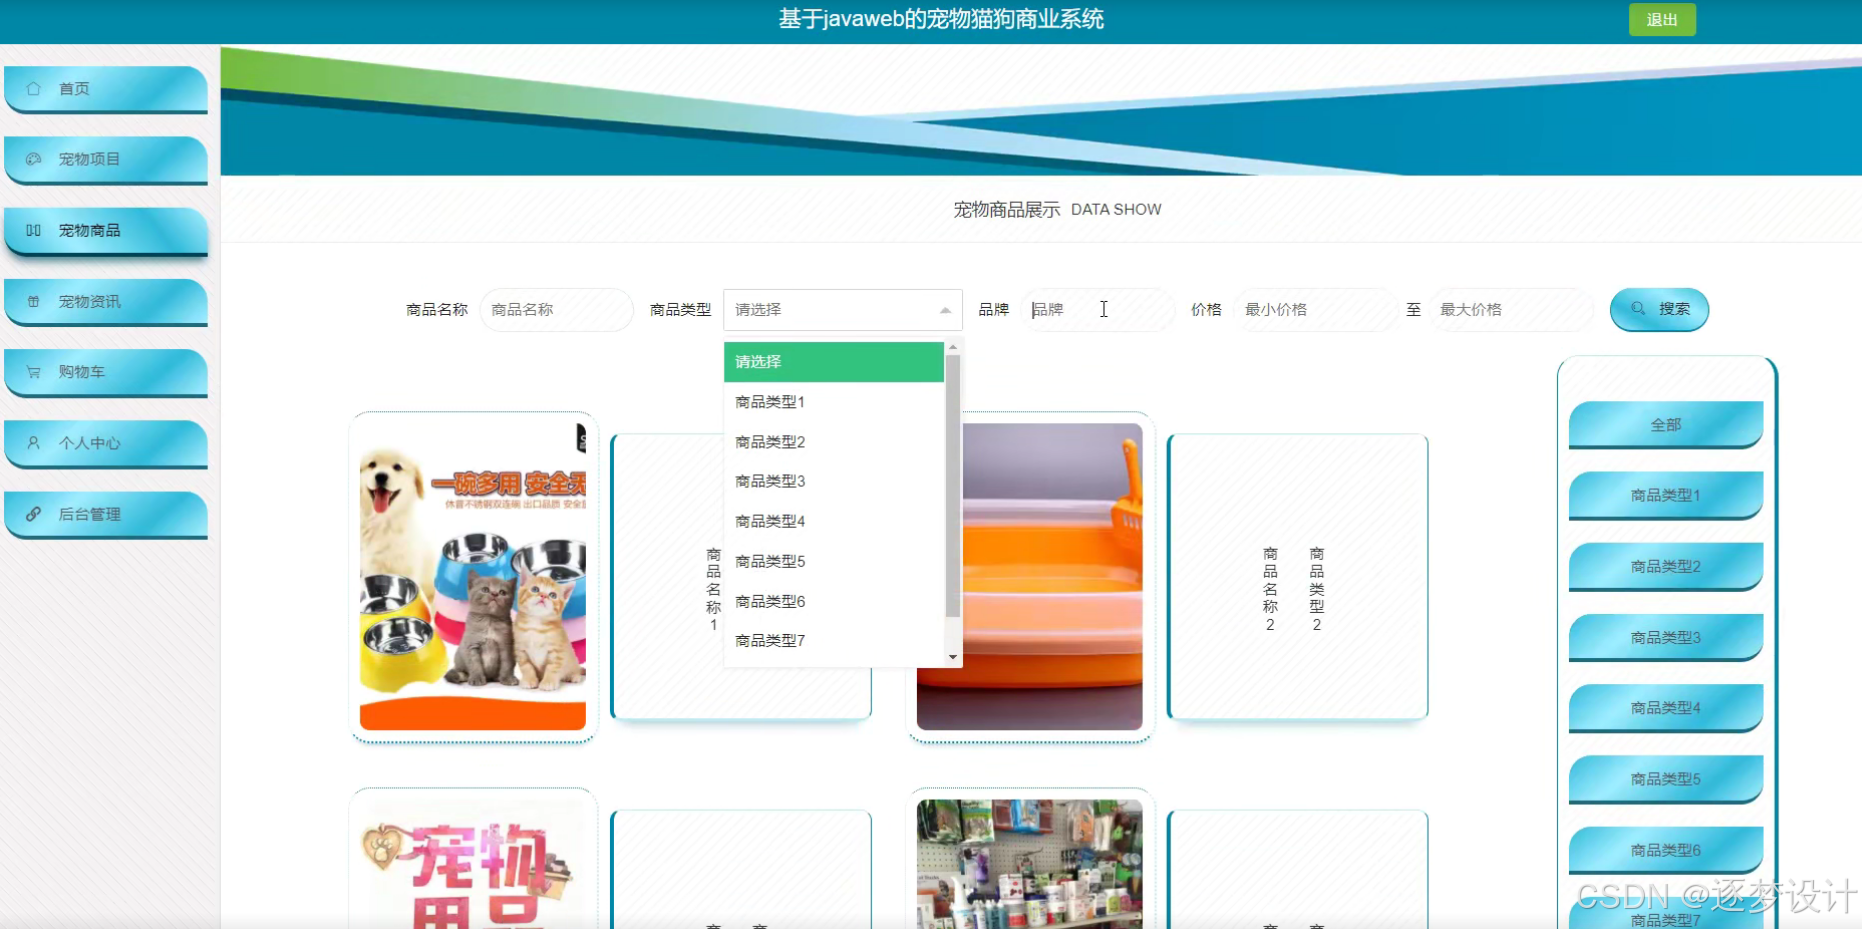Click the 宠物商品 grid icon
Viewport: 1862px width, 929px height.
pyautogui.click(x=33, y=230)
